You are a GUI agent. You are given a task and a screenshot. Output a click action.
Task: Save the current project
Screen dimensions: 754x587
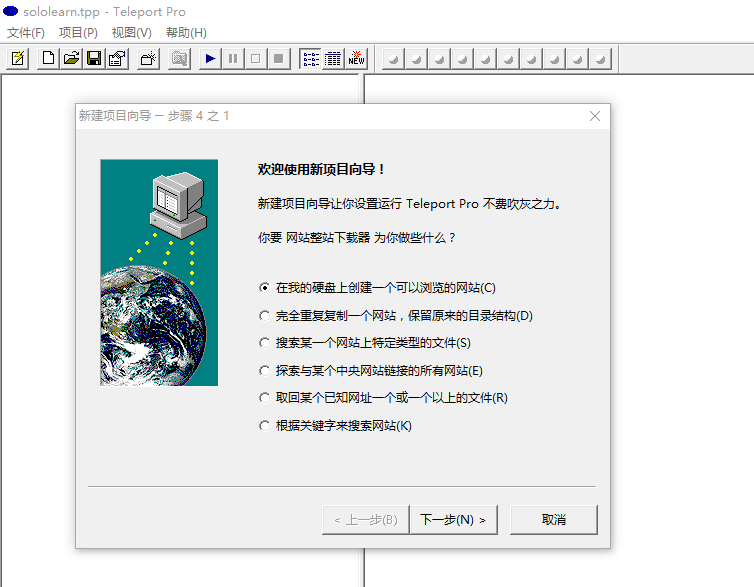point(94,59)
